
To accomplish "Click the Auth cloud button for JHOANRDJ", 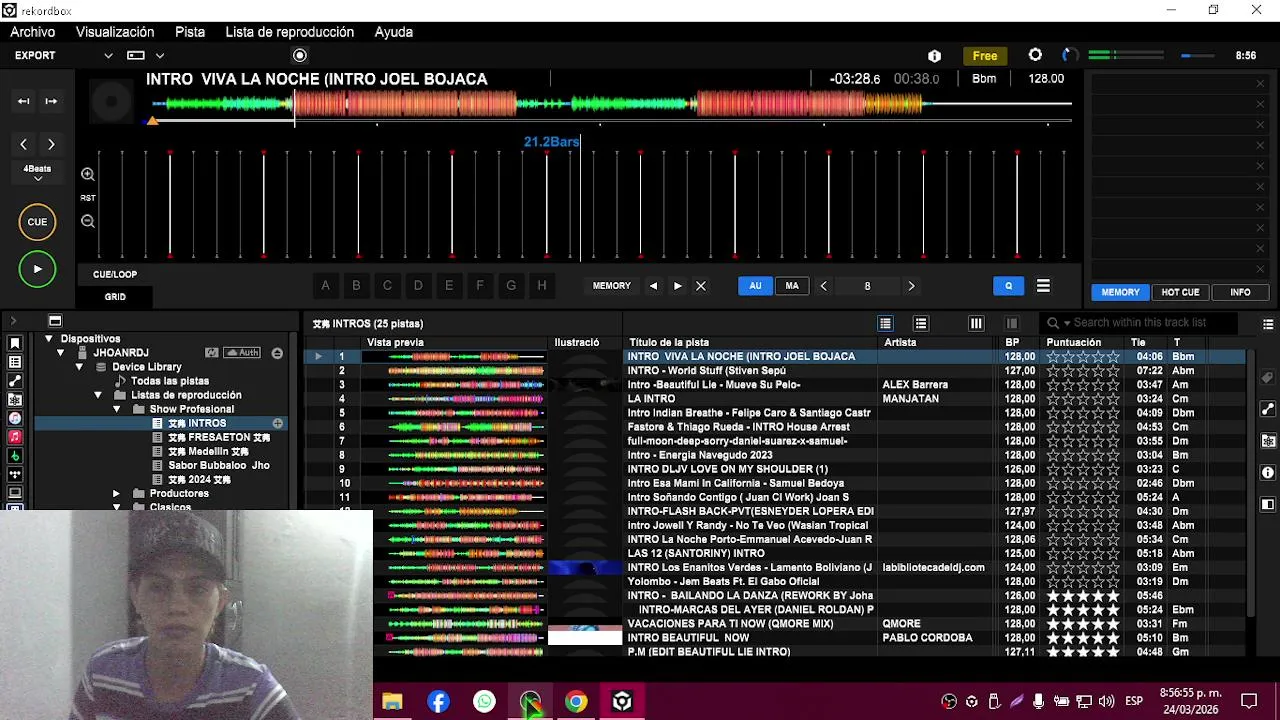I will (242, 353).
